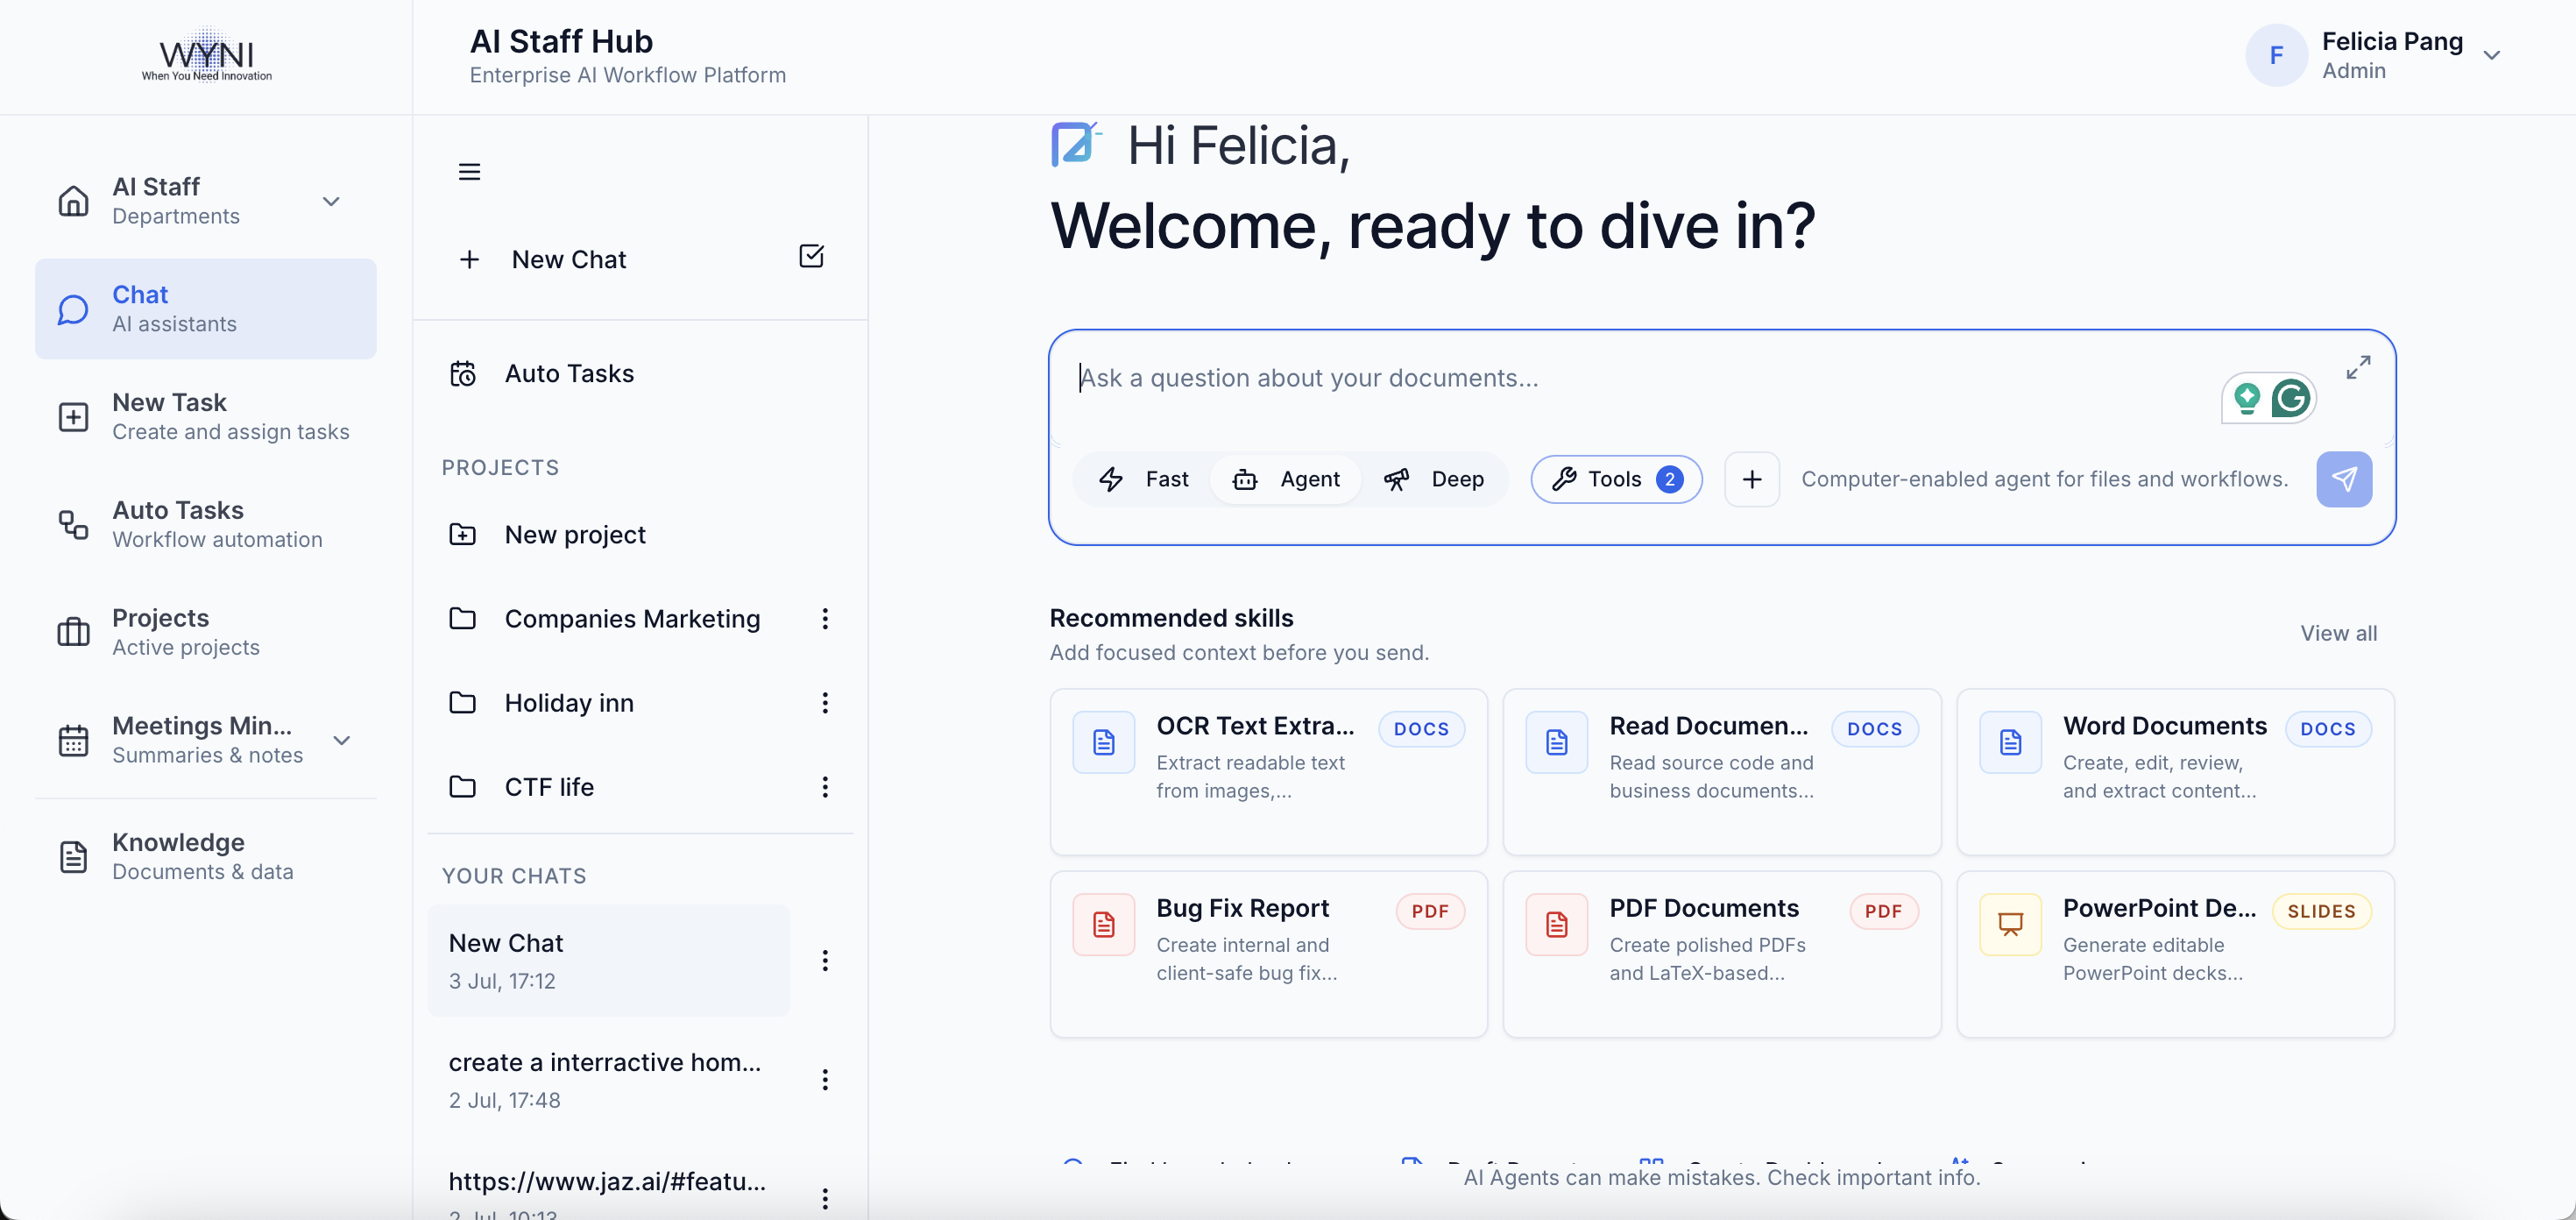The image size is (2576, 1220).
Task: Click the WYNI logo
Action: tap(206, 55)
